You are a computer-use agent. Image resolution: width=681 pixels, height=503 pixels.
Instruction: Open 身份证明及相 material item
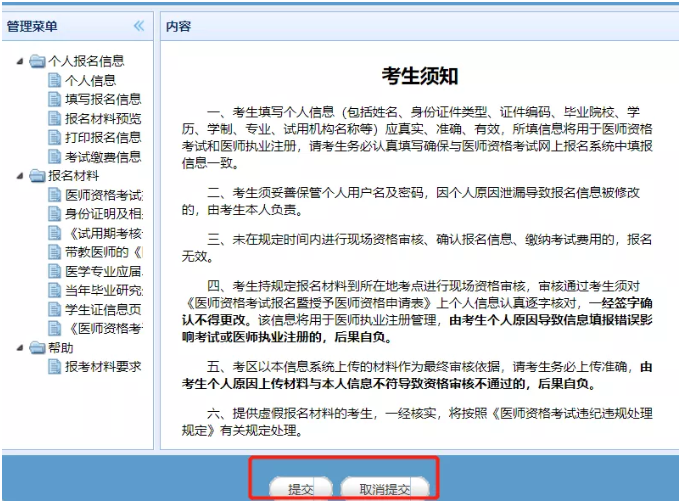(x=103, y=214)
